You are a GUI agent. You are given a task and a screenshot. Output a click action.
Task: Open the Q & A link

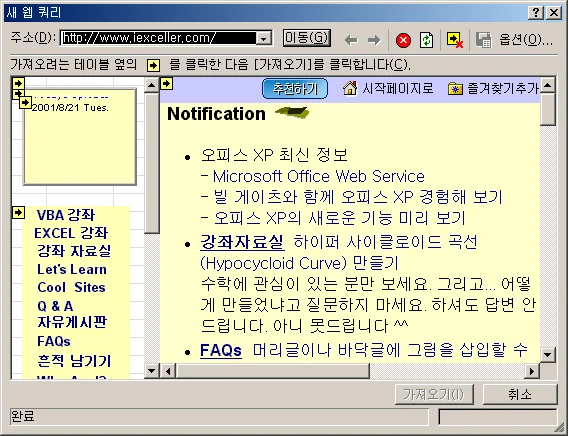[55, 306]
